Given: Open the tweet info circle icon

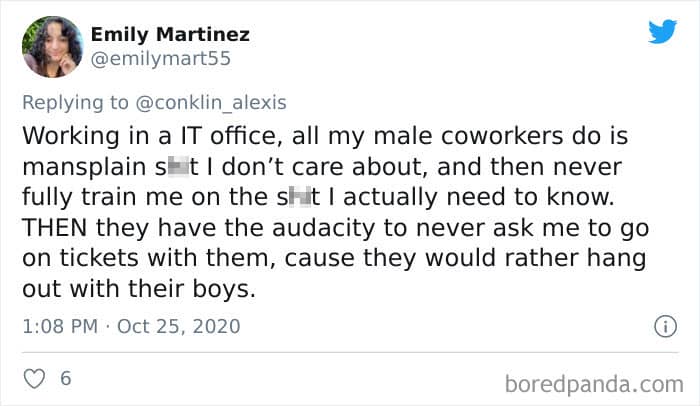Looking at the screenshot, I should (662, 326).
